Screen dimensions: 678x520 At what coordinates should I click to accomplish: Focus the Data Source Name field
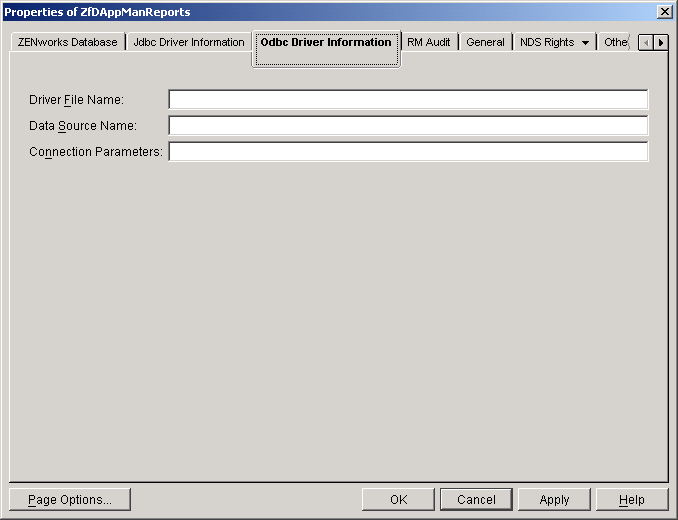click(x=408, y=126)
